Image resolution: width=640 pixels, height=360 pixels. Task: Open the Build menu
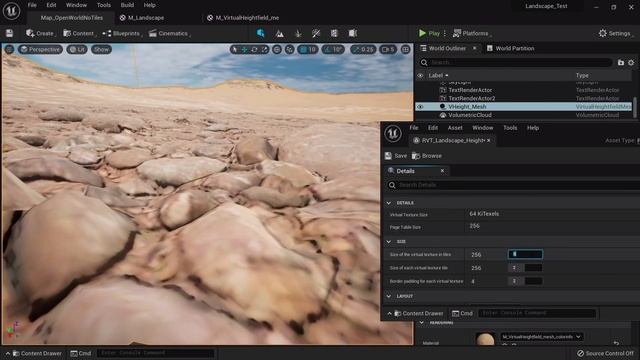pyautogui.click(x=127, y=5)
